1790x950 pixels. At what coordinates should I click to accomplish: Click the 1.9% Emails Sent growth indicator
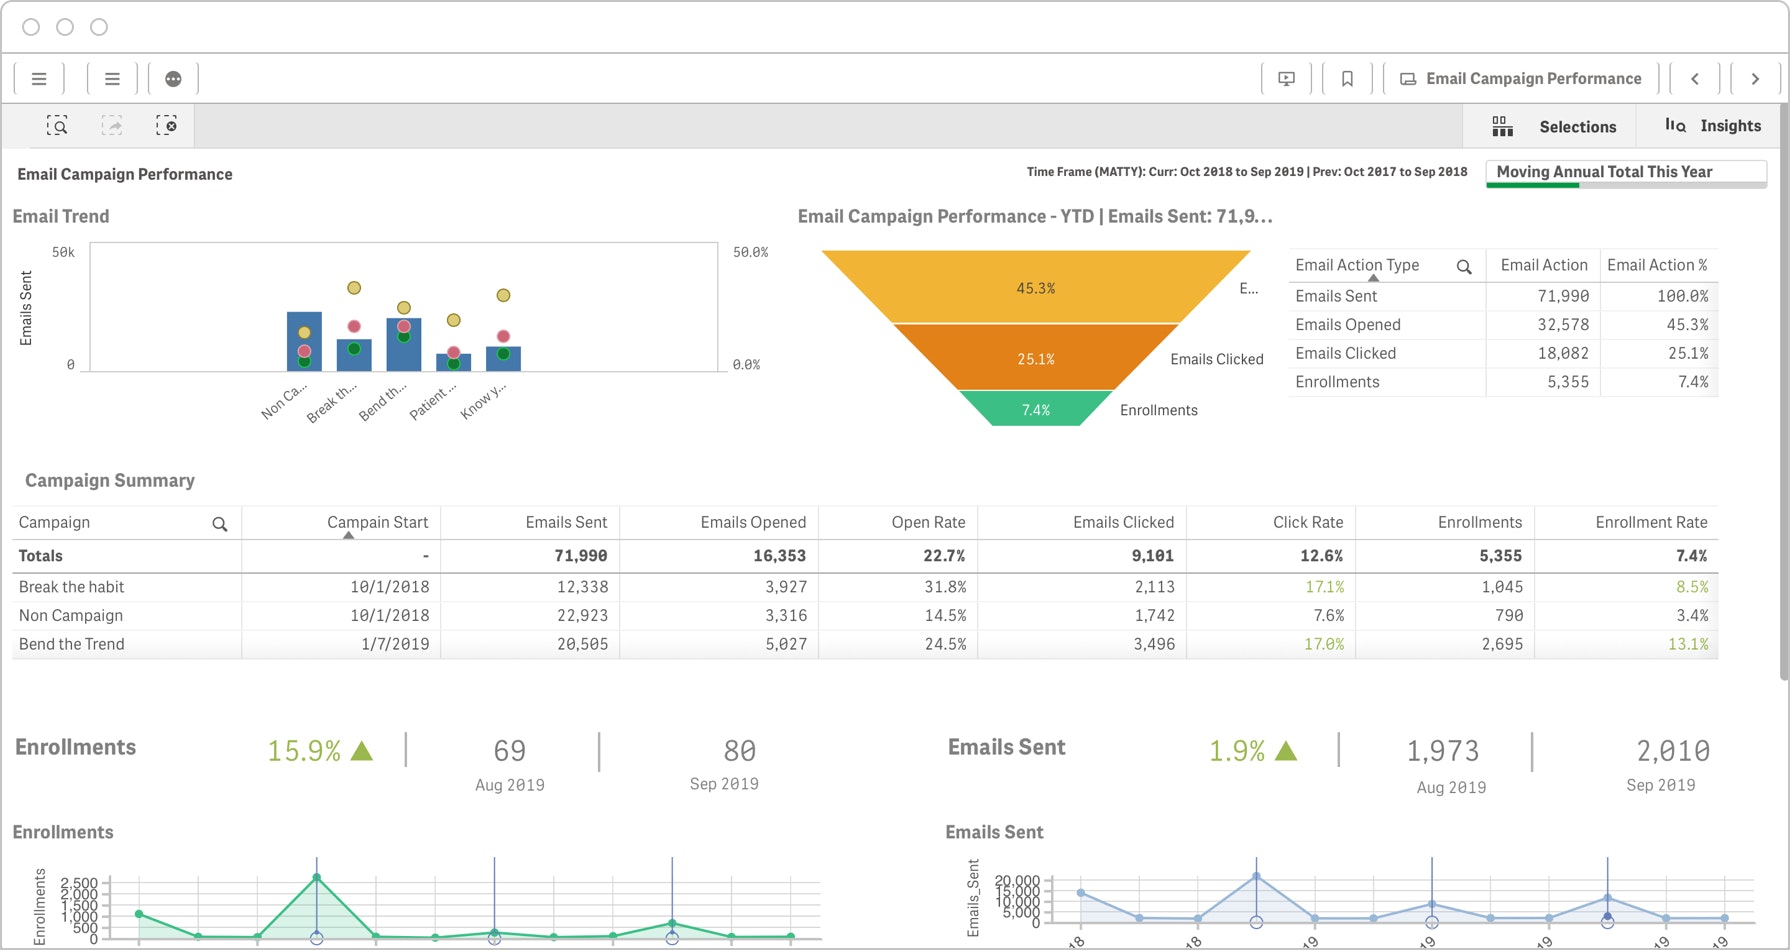click(x=1253, y=751)
